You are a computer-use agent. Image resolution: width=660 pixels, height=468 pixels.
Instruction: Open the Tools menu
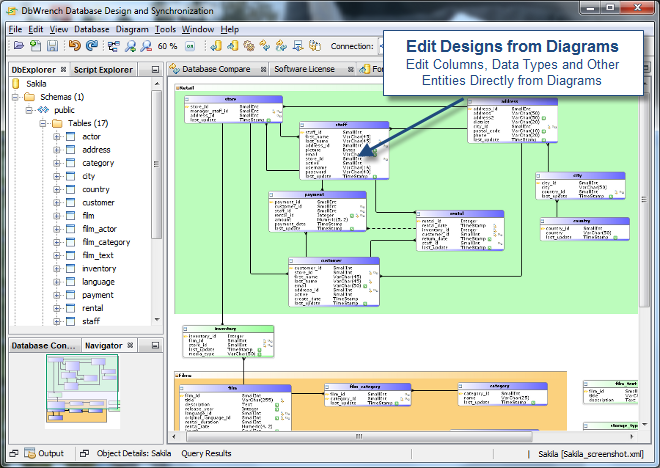click(x=166, y=29)
